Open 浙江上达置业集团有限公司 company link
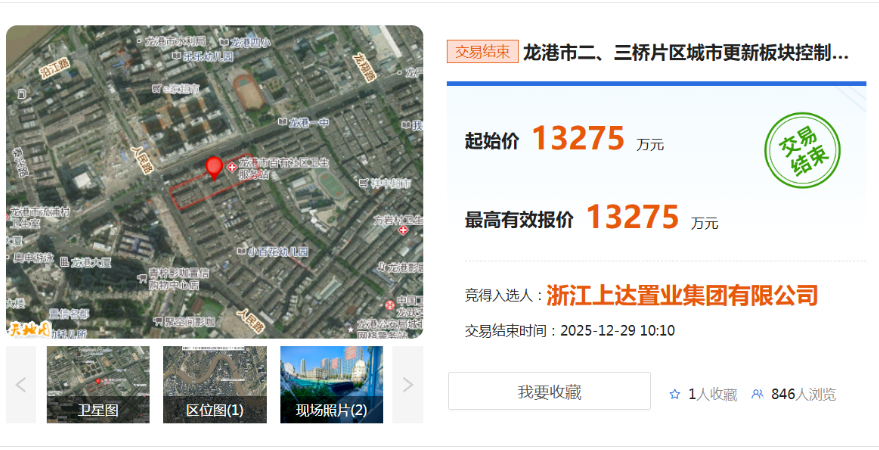 coord(683,295)
